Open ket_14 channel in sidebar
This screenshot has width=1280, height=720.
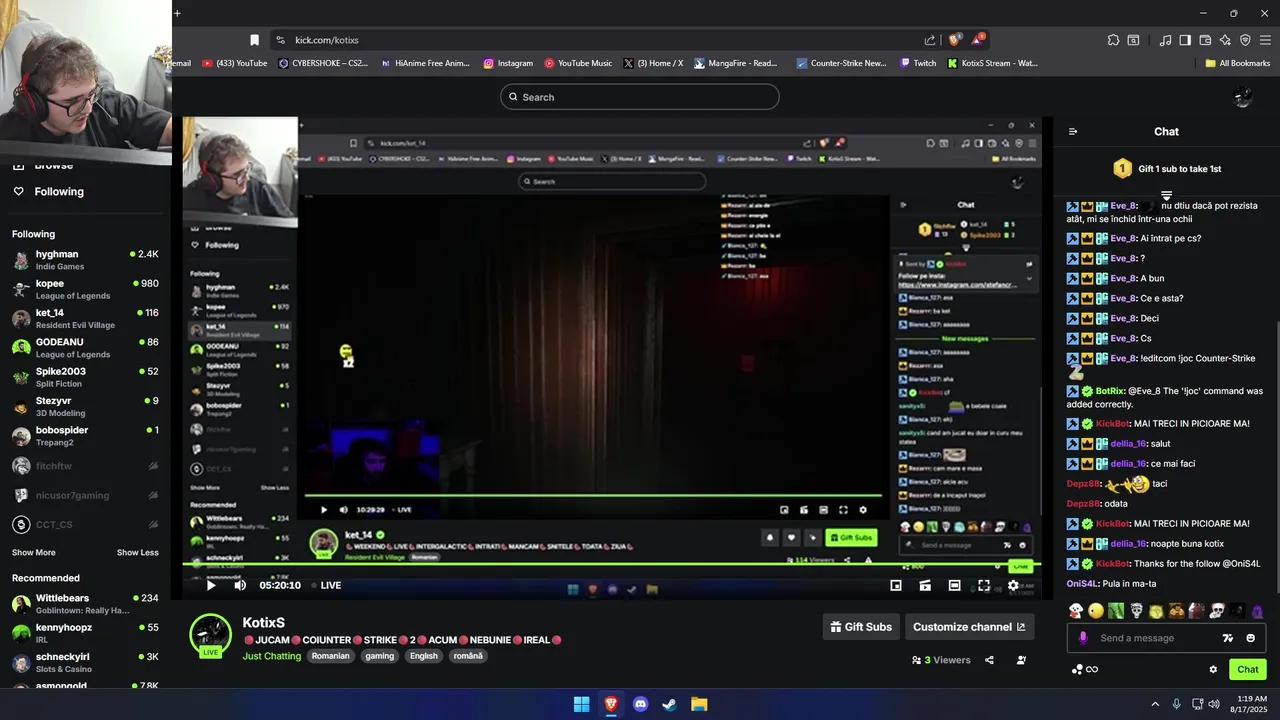click(x=85, y=318)
